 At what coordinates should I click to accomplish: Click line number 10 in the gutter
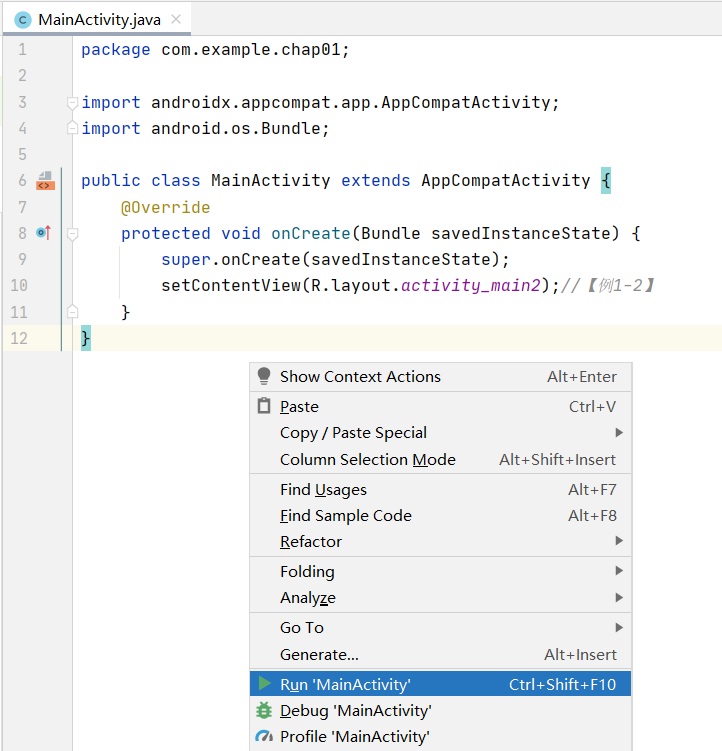(20, 286)
